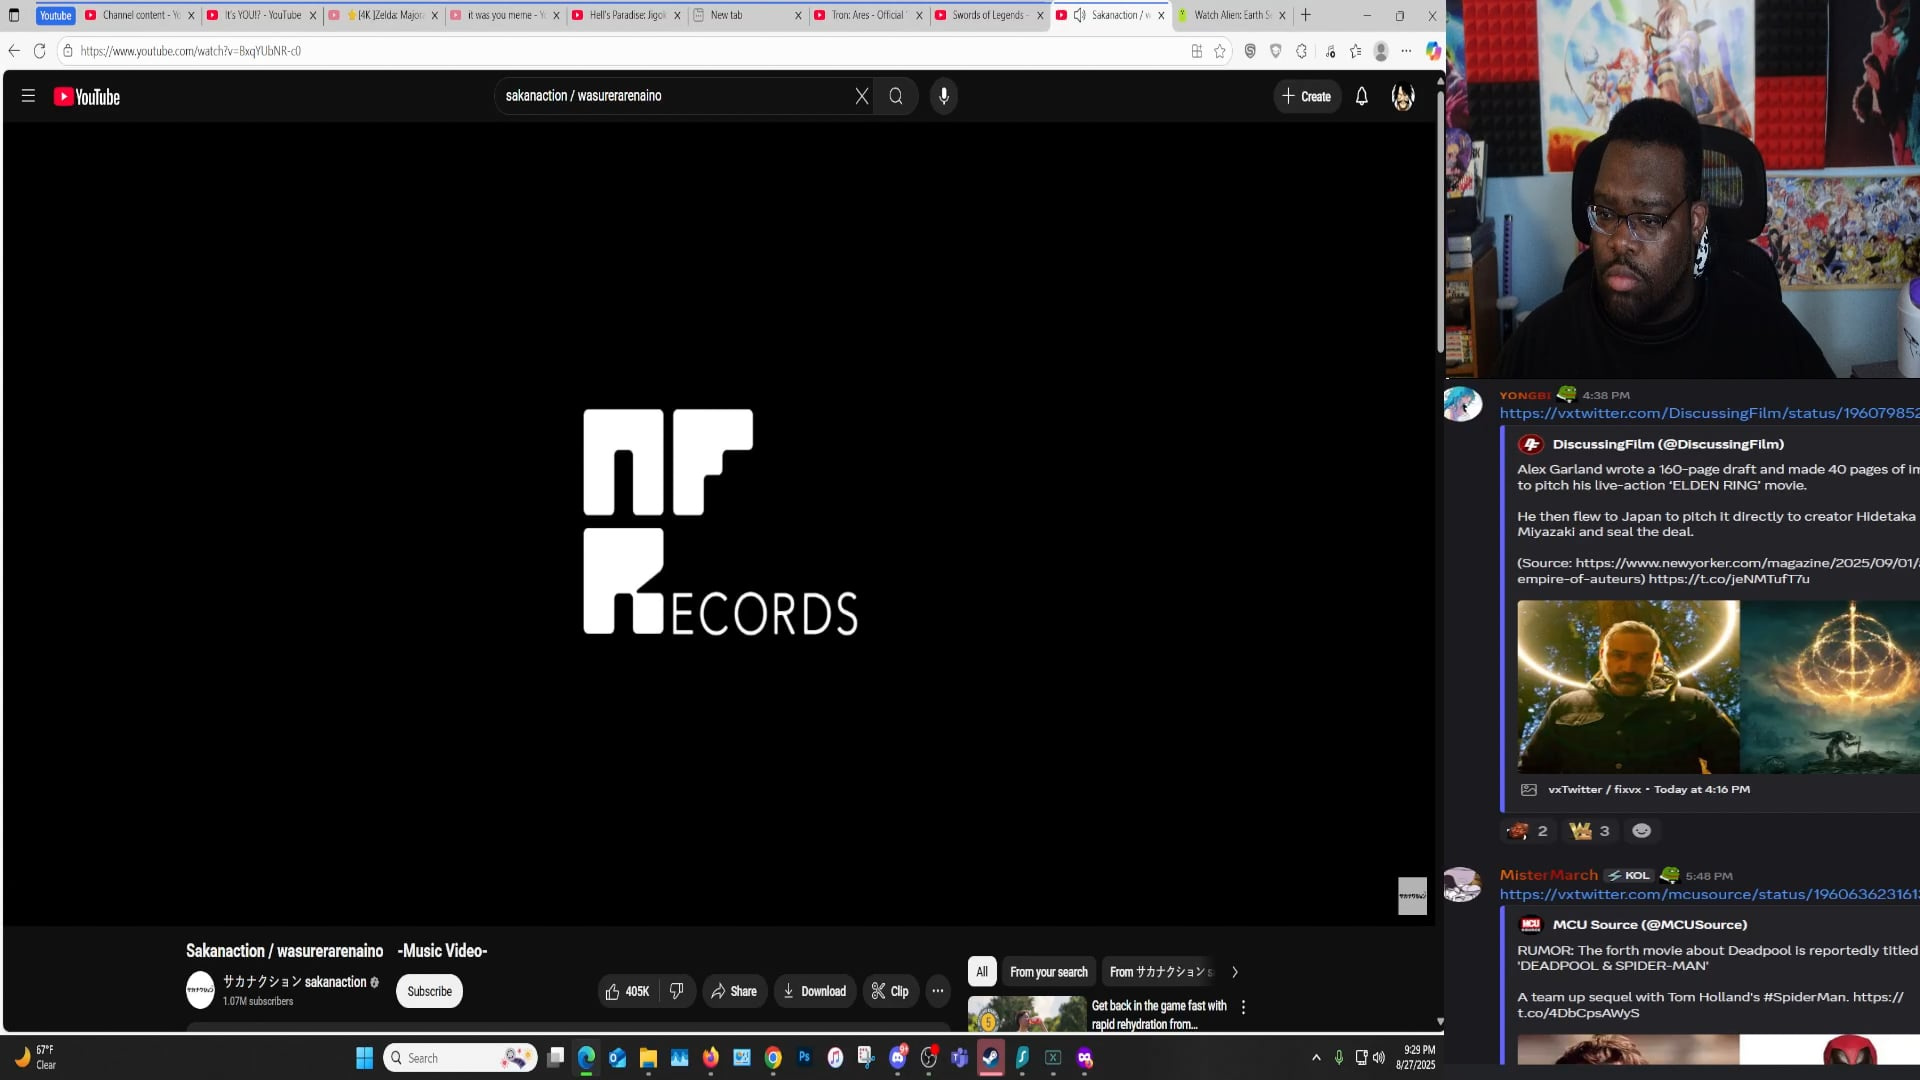The height and width of the screenshot is (1080, 1920).
Task: Add a reaction to the DiscussingFilm message
Action: click(x=1641, y=831)
